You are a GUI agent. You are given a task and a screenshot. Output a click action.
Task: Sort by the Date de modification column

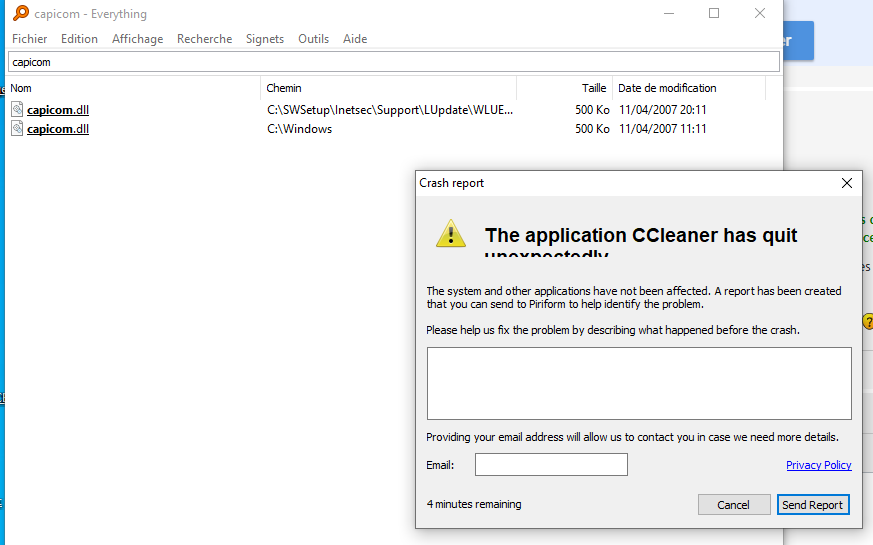coord(689,88)
